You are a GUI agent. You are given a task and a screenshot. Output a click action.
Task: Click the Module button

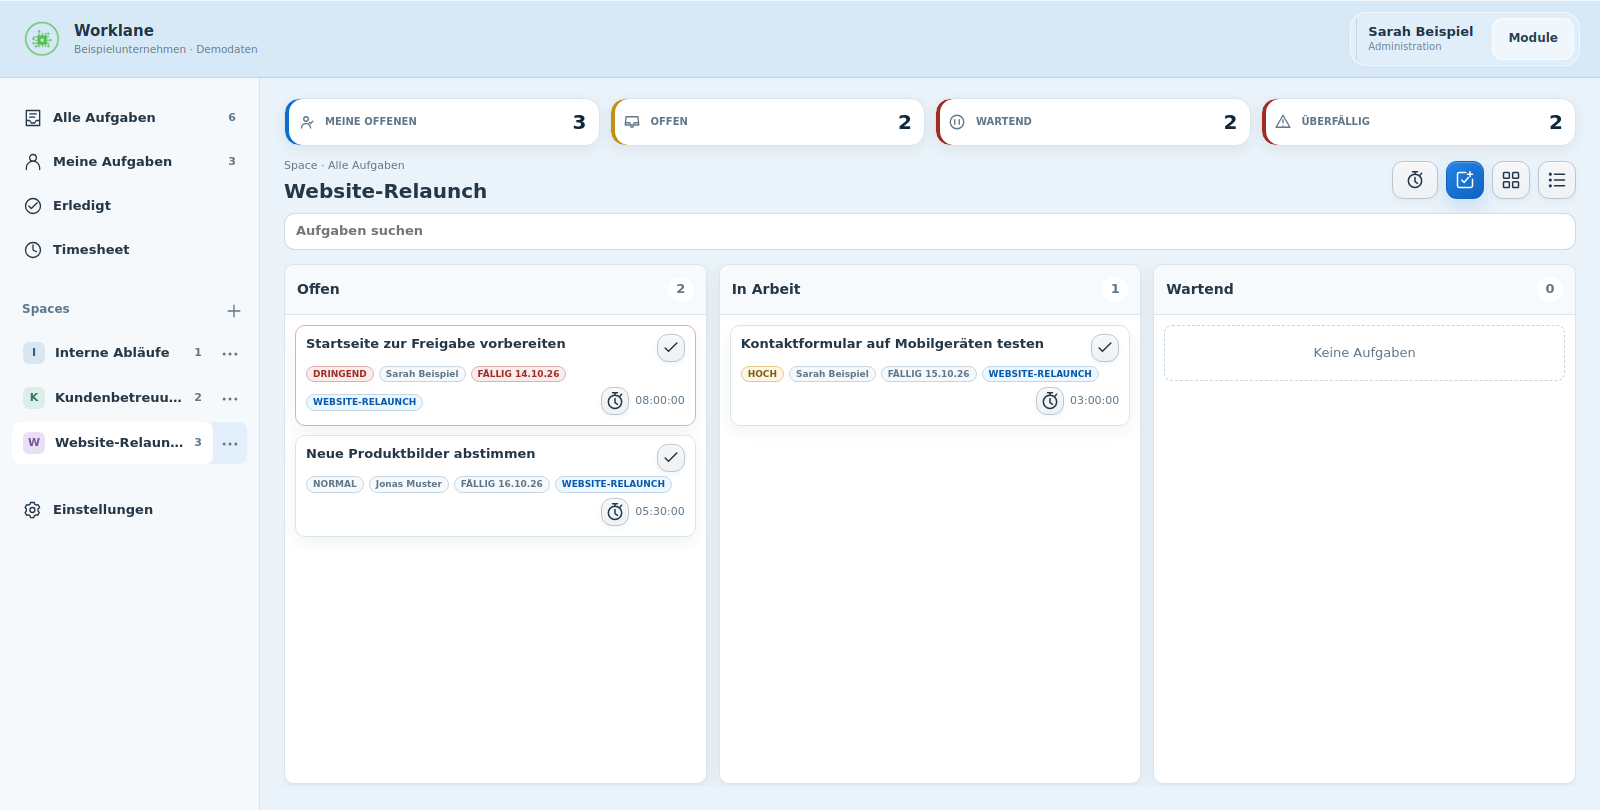(1533, 38)
